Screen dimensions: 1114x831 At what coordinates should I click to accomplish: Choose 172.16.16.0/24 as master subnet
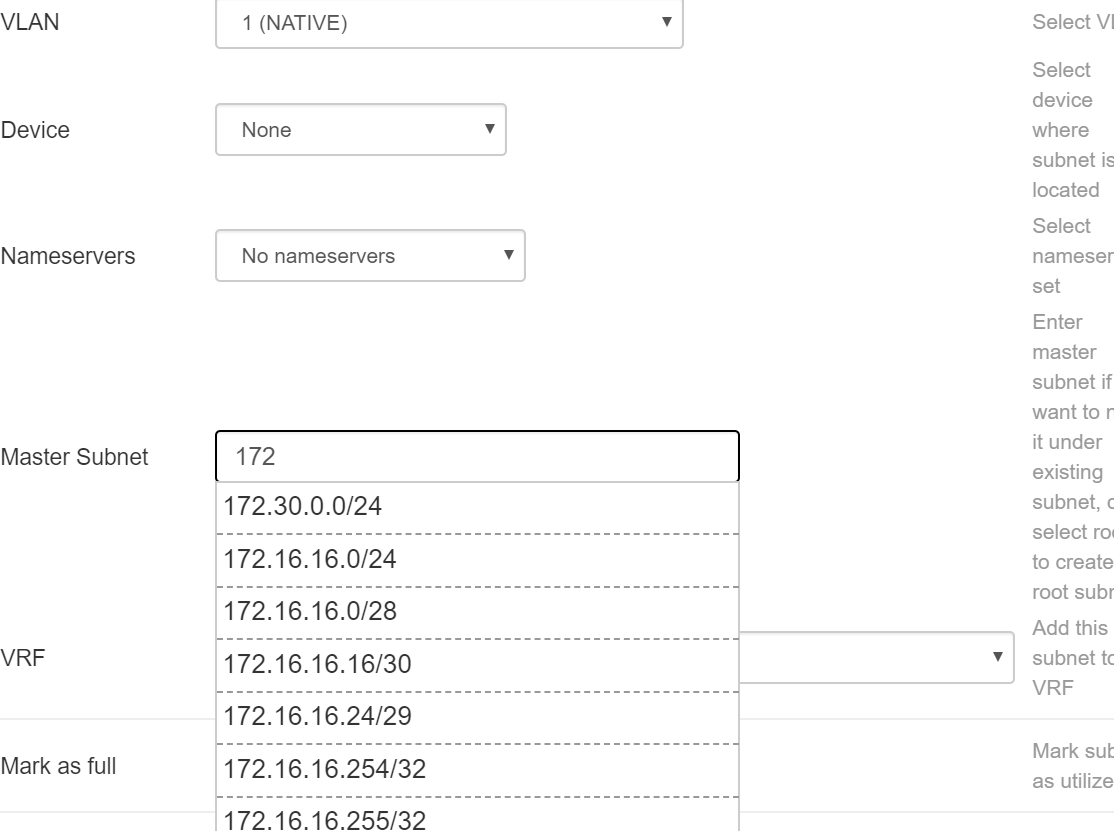coord(400,559)
